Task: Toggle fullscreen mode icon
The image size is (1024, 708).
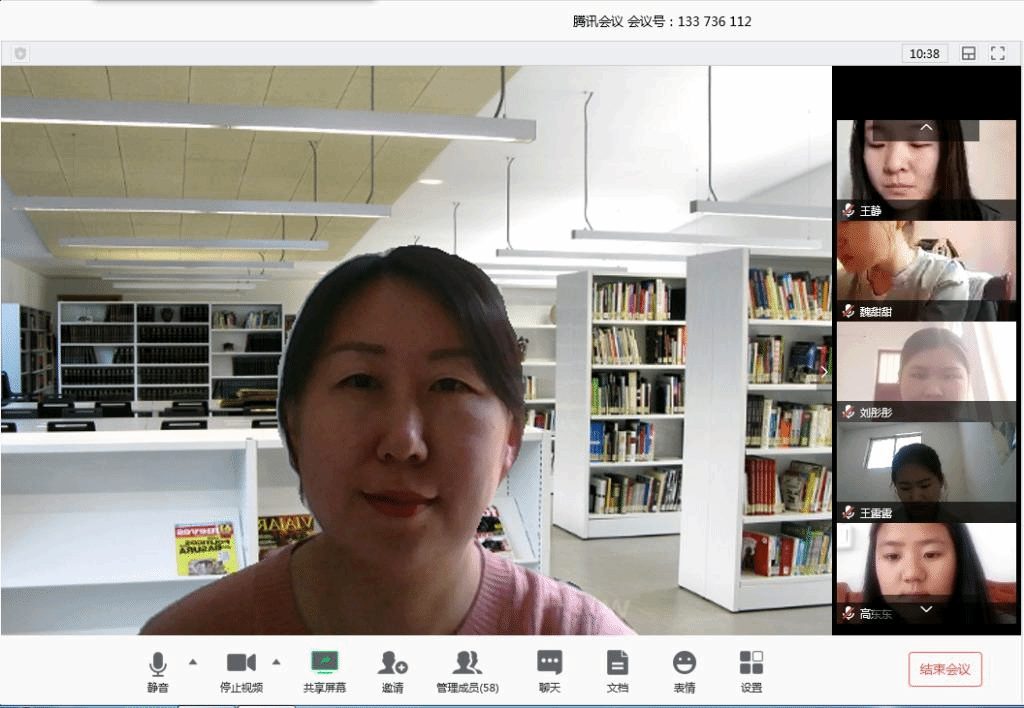Action: tap(997, 54)
